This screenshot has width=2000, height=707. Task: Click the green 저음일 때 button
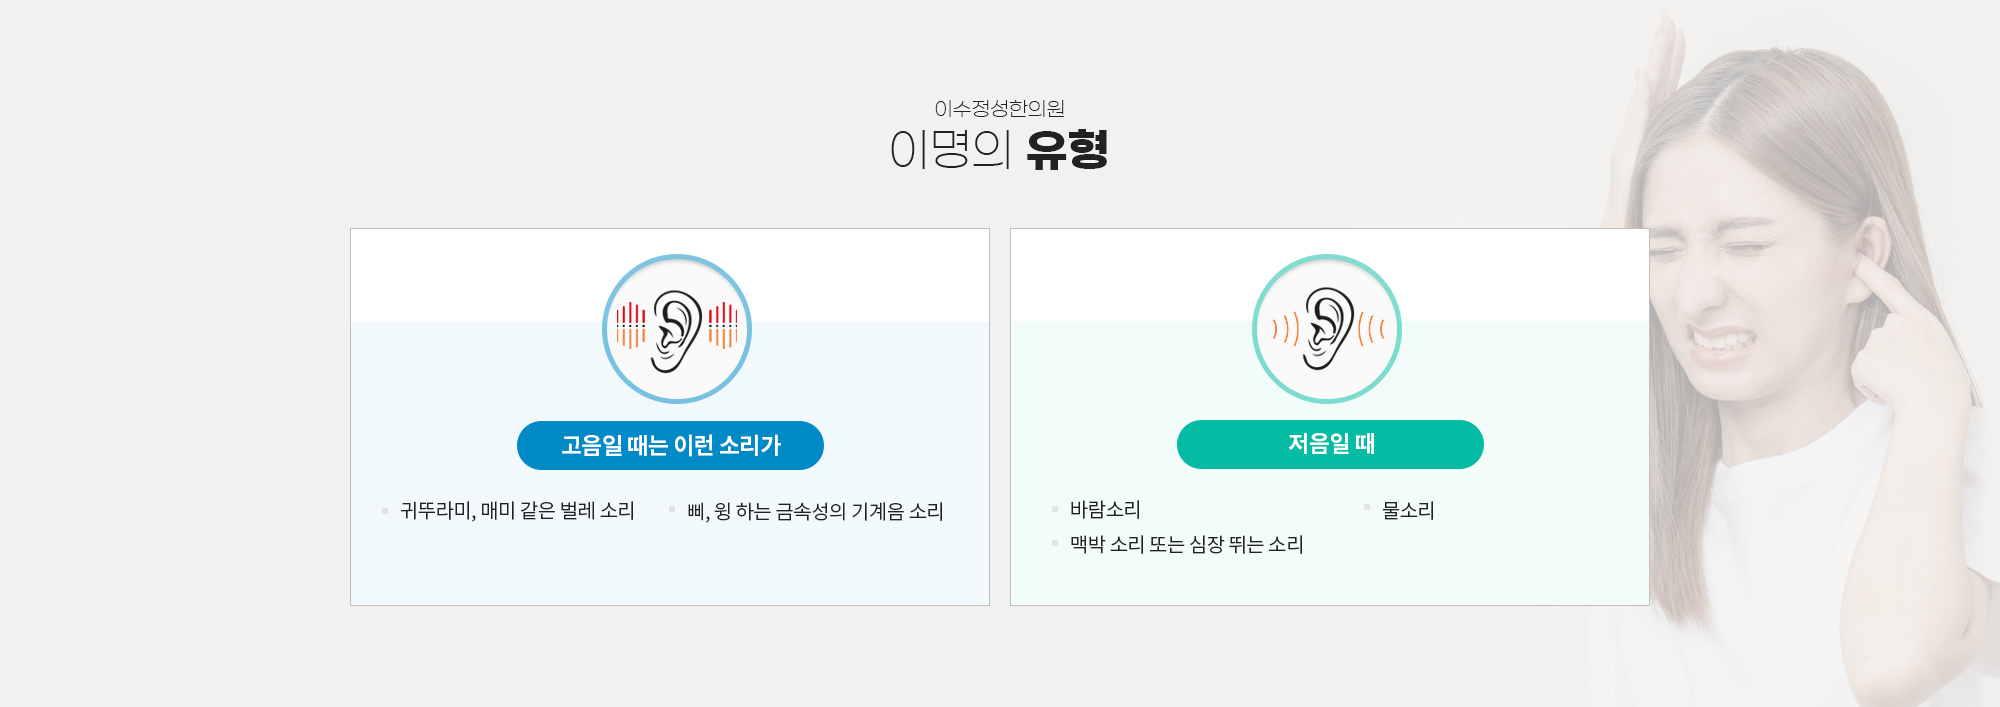coord(1330,444)
